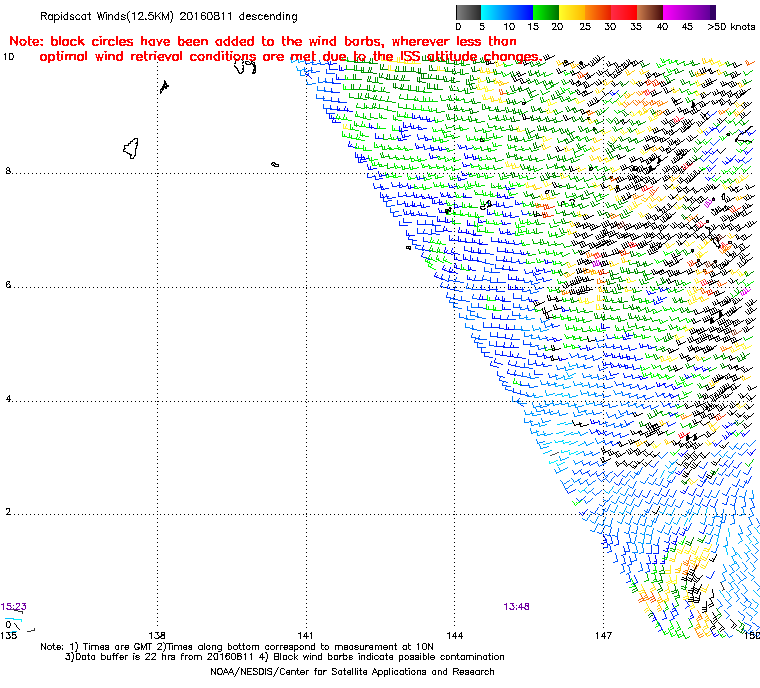The width and height of the screenshot is (760, 688).
Task: Click the latitude label '8'
Action: pos(8,171)
